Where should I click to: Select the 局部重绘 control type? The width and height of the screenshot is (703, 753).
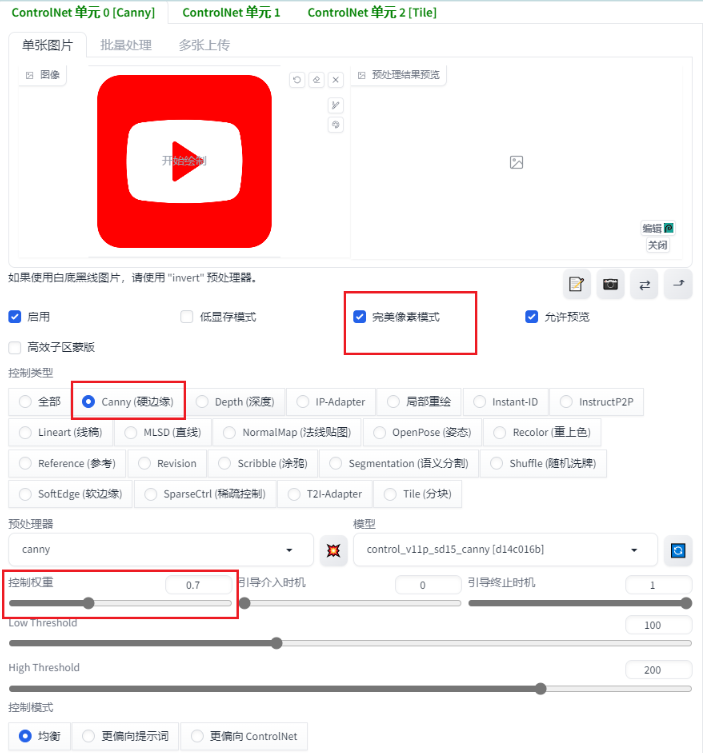click(419, 402)
